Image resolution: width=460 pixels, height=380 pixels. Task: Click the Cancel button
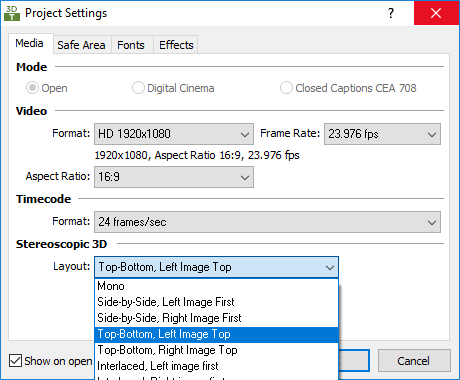[x=414, y=361]
